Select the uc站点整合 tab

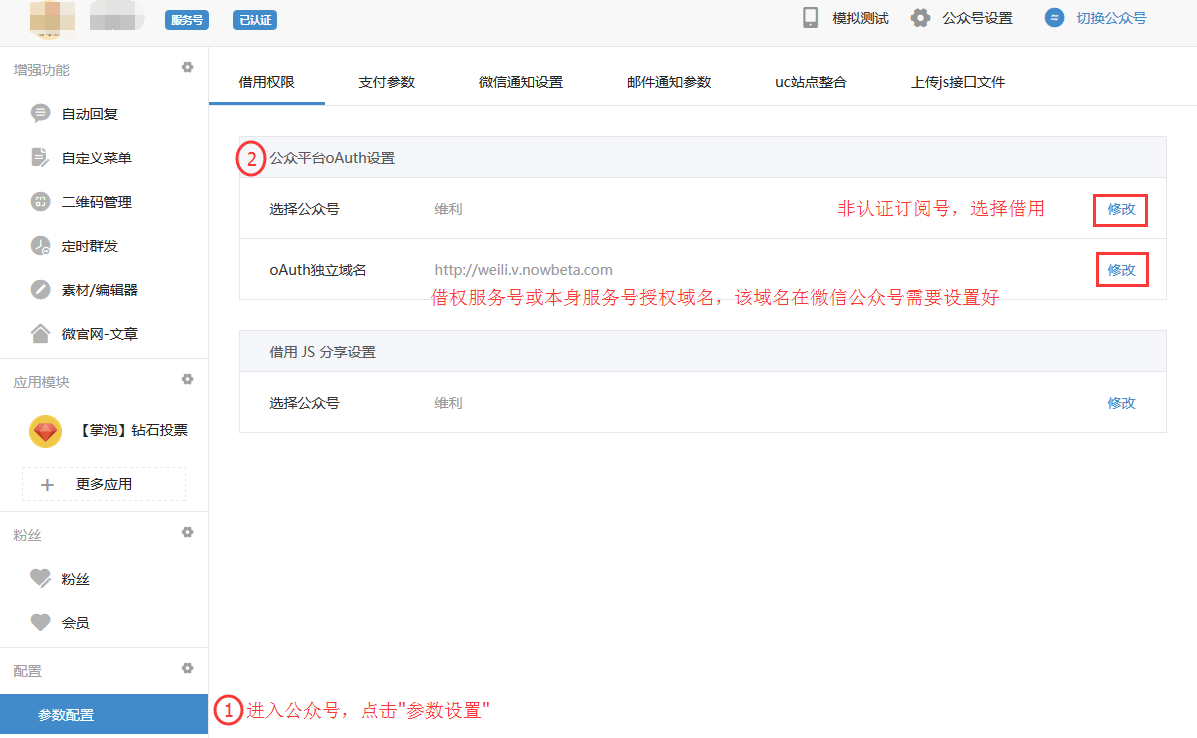click(x=811, y=82)
